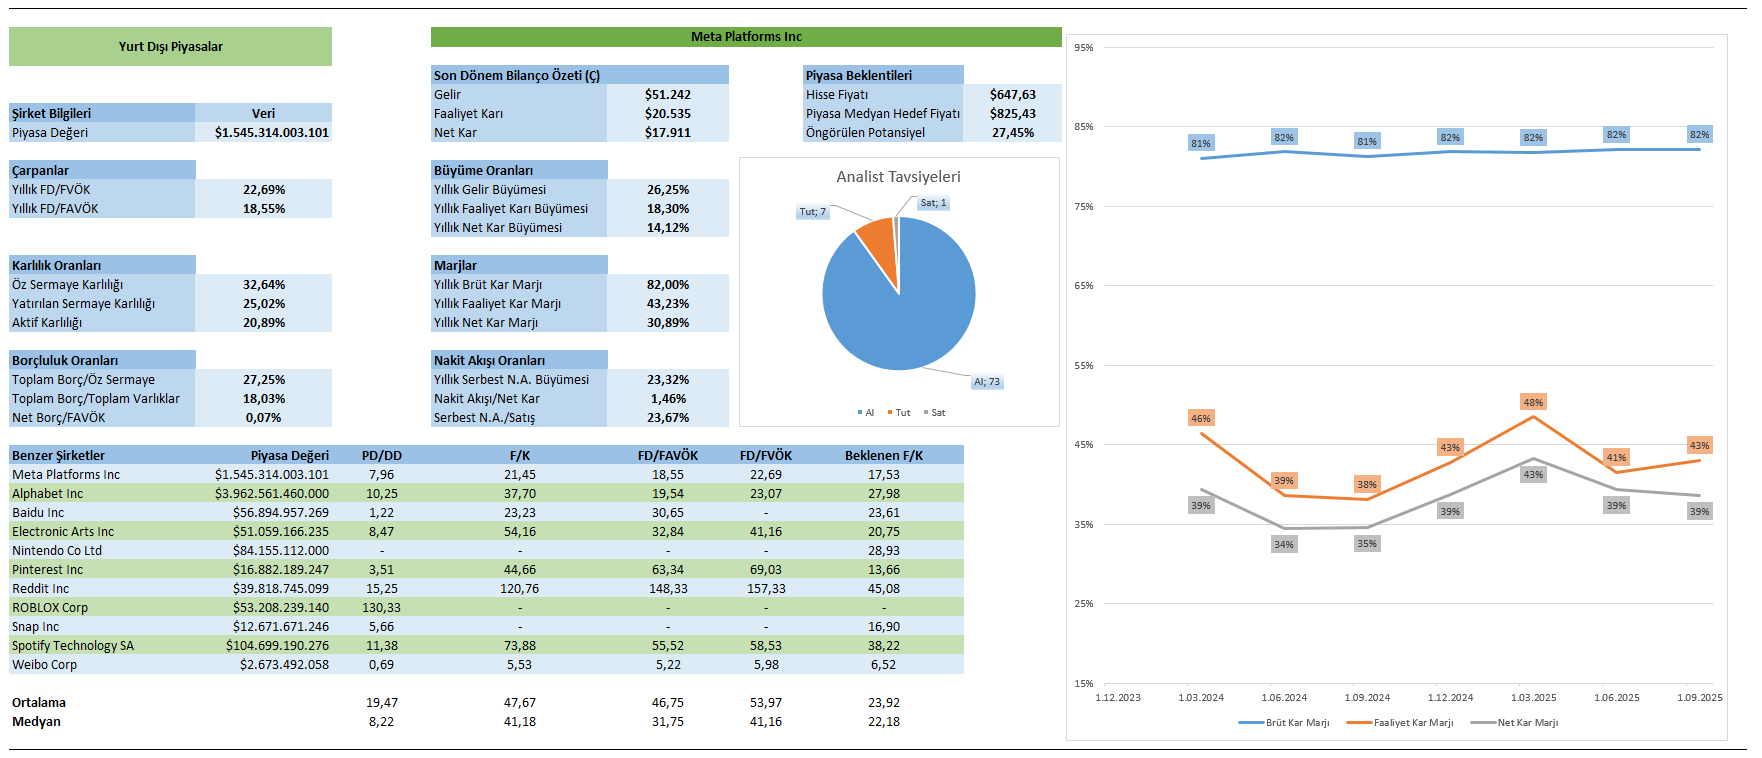Viewport: 1762px width, 758px height.
Task: Click the 'Al; 73' pie data label
Action: coord(986,382)
